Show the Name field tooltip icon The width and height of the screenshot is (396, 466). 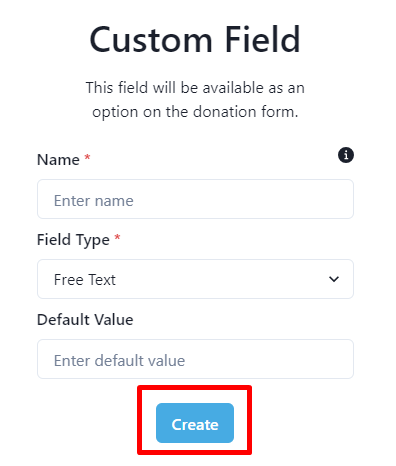pyautogui.click(x=346, y=155)
